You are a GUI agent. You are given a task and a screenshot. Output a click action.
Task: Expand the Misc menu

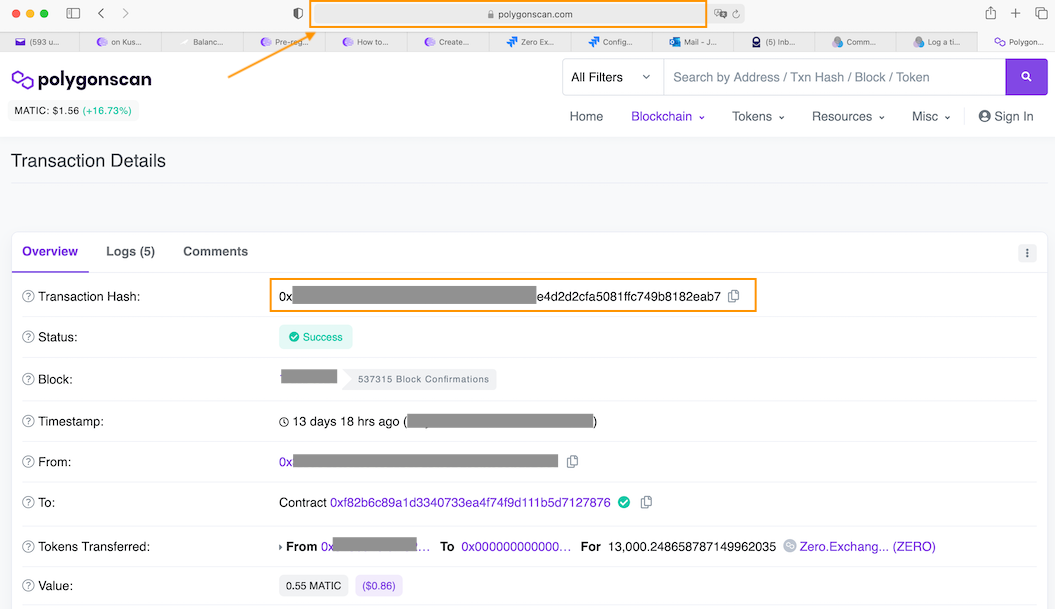(x=931, y=116)
